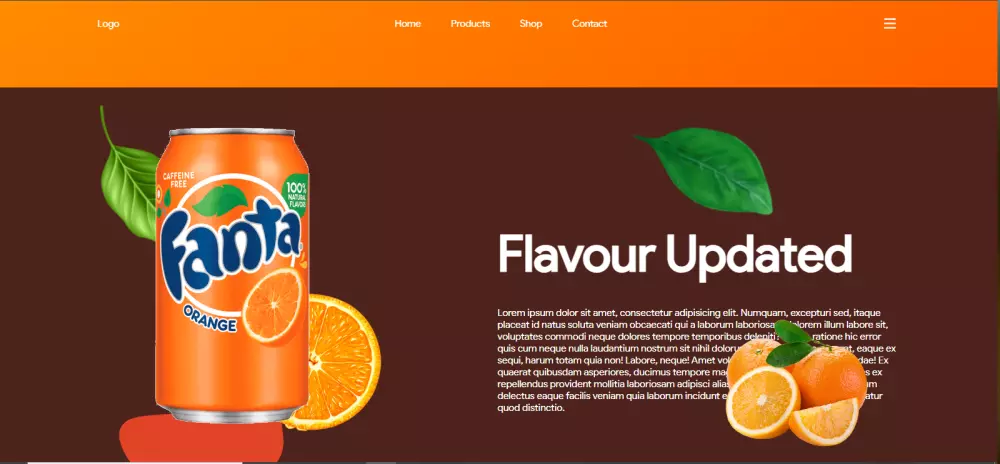Viewport: 1000px width, 464px height.
Task: Click the Caffeine Free label on can
Action: [x=174, y=179]
